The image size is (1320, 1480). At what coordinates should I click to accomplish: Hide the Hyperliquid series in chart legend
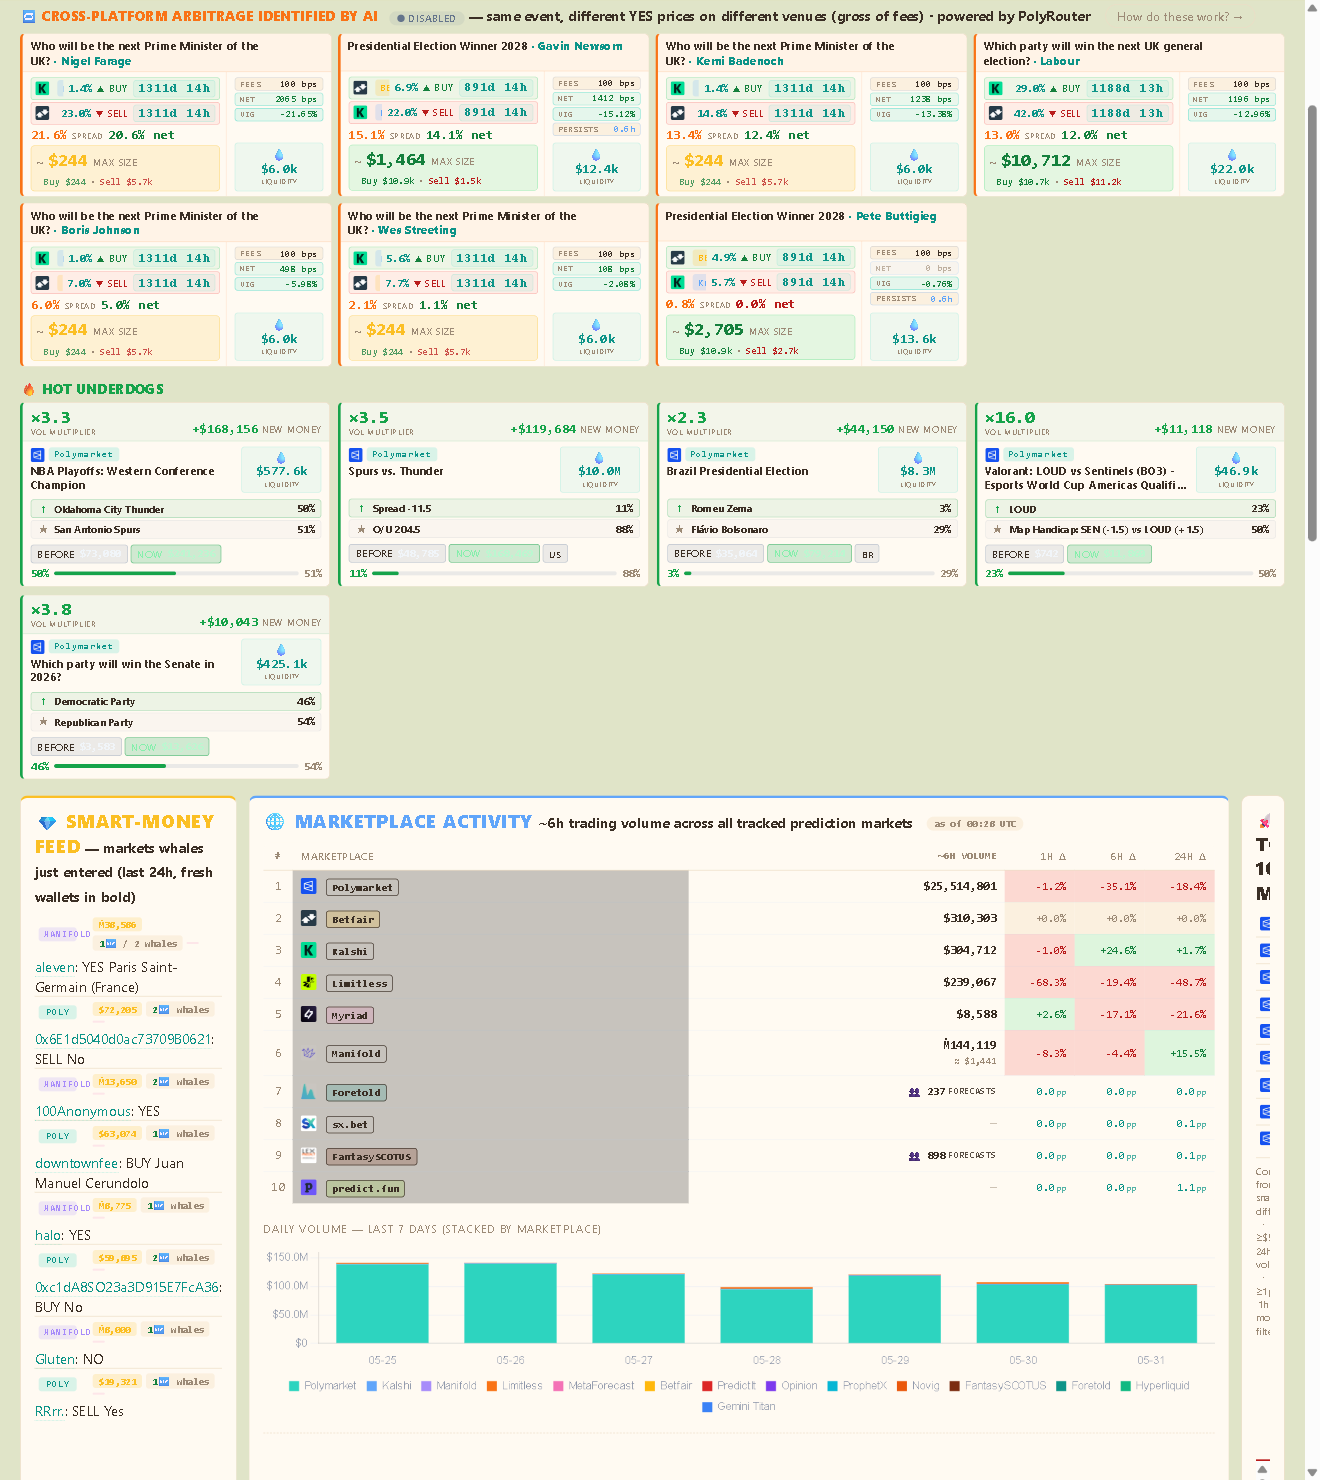pyautogui.click(x=1155, y=1386)
